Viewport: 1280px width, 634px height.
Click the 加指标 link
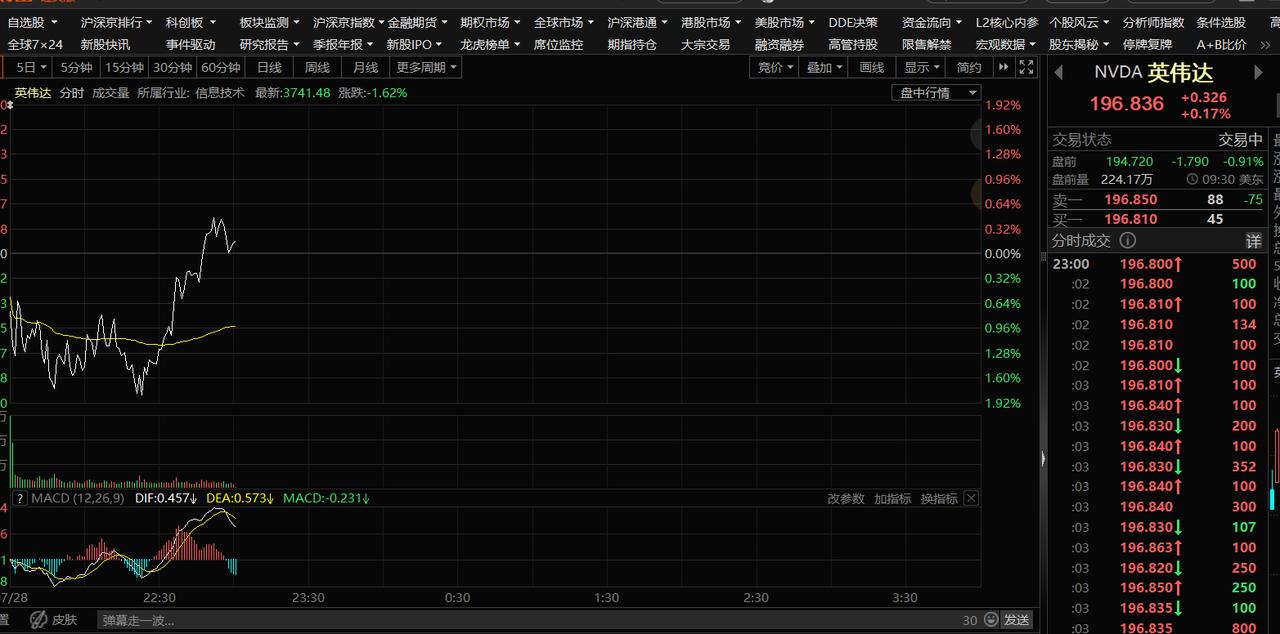point(892,498)
